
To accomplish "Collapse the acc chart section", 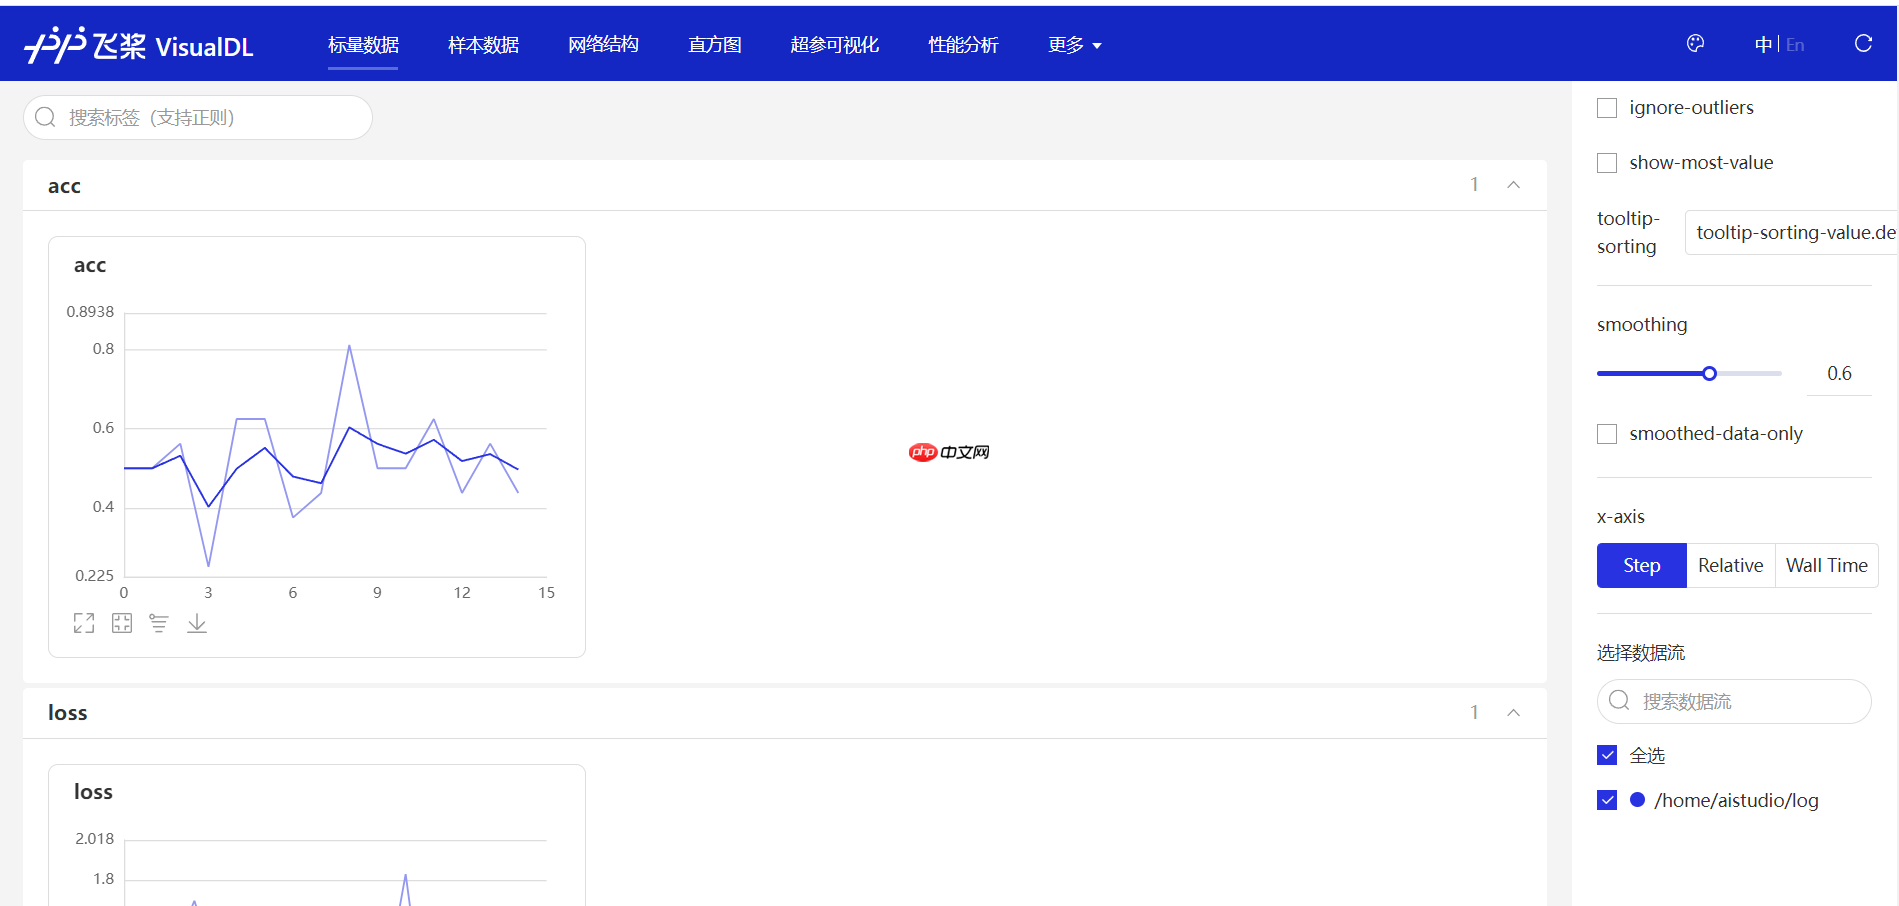I will pos(1513,184).
